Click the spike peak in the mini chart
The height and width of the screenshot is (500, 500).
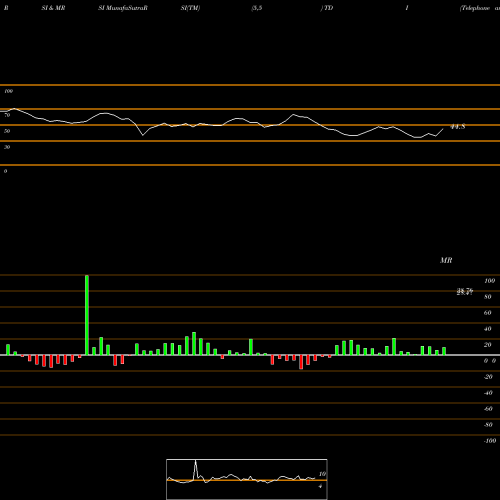(196, 461)
